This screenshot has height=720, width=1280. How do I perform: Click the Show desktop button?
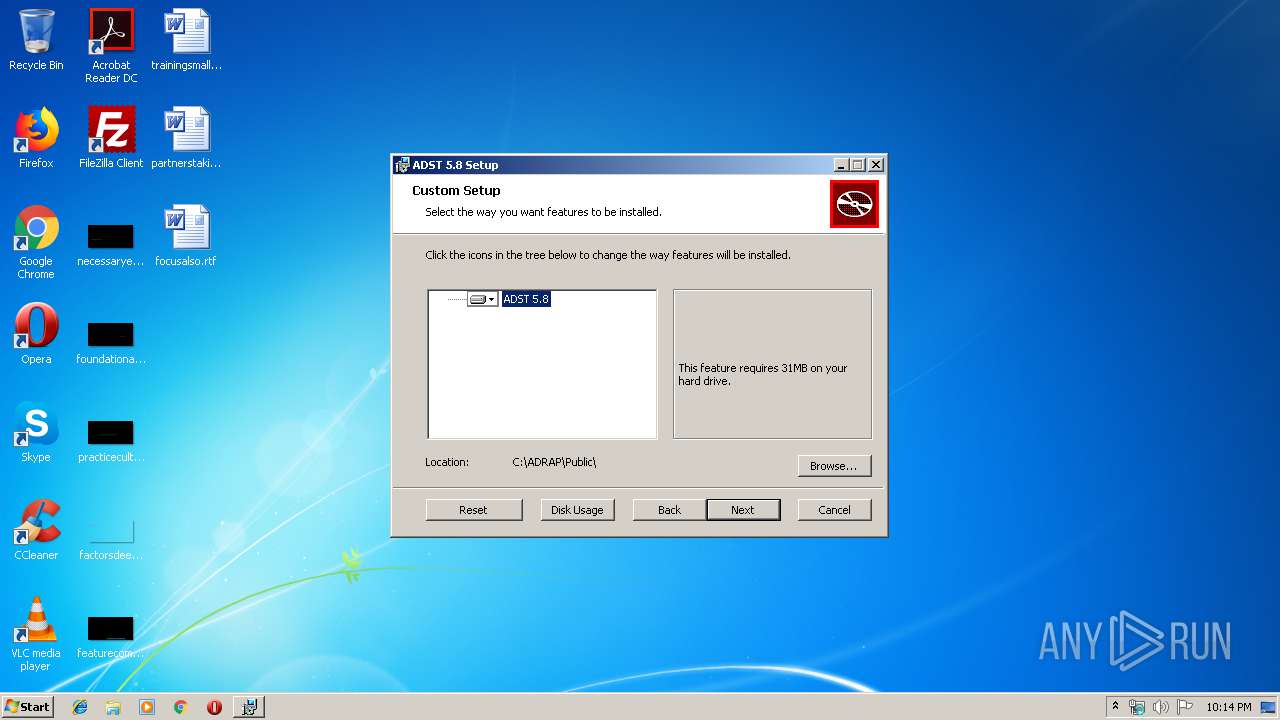(1269, 707)
